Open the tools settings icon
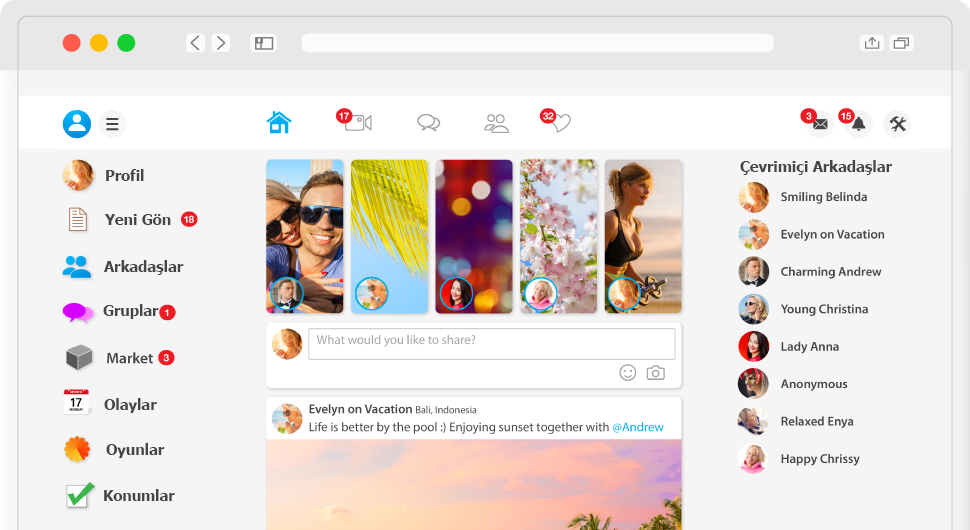Screen dimensions: 970x530 pyautogui.click(x=897, y=124)
